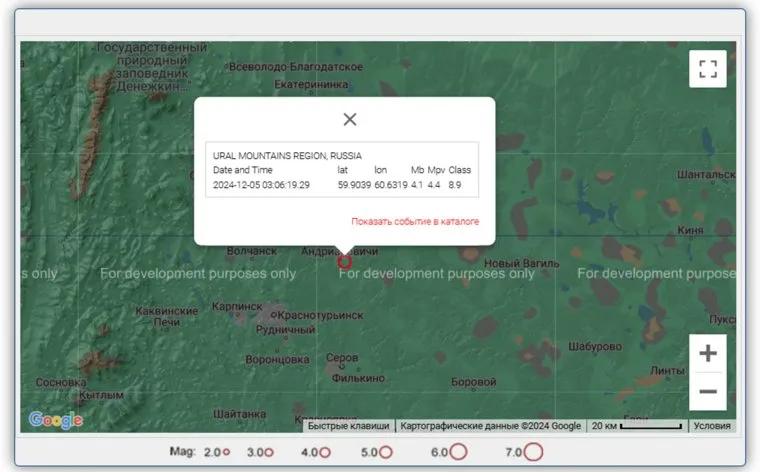
Task: Toggle the 20 км map scale units
Action: pos(636,426)
